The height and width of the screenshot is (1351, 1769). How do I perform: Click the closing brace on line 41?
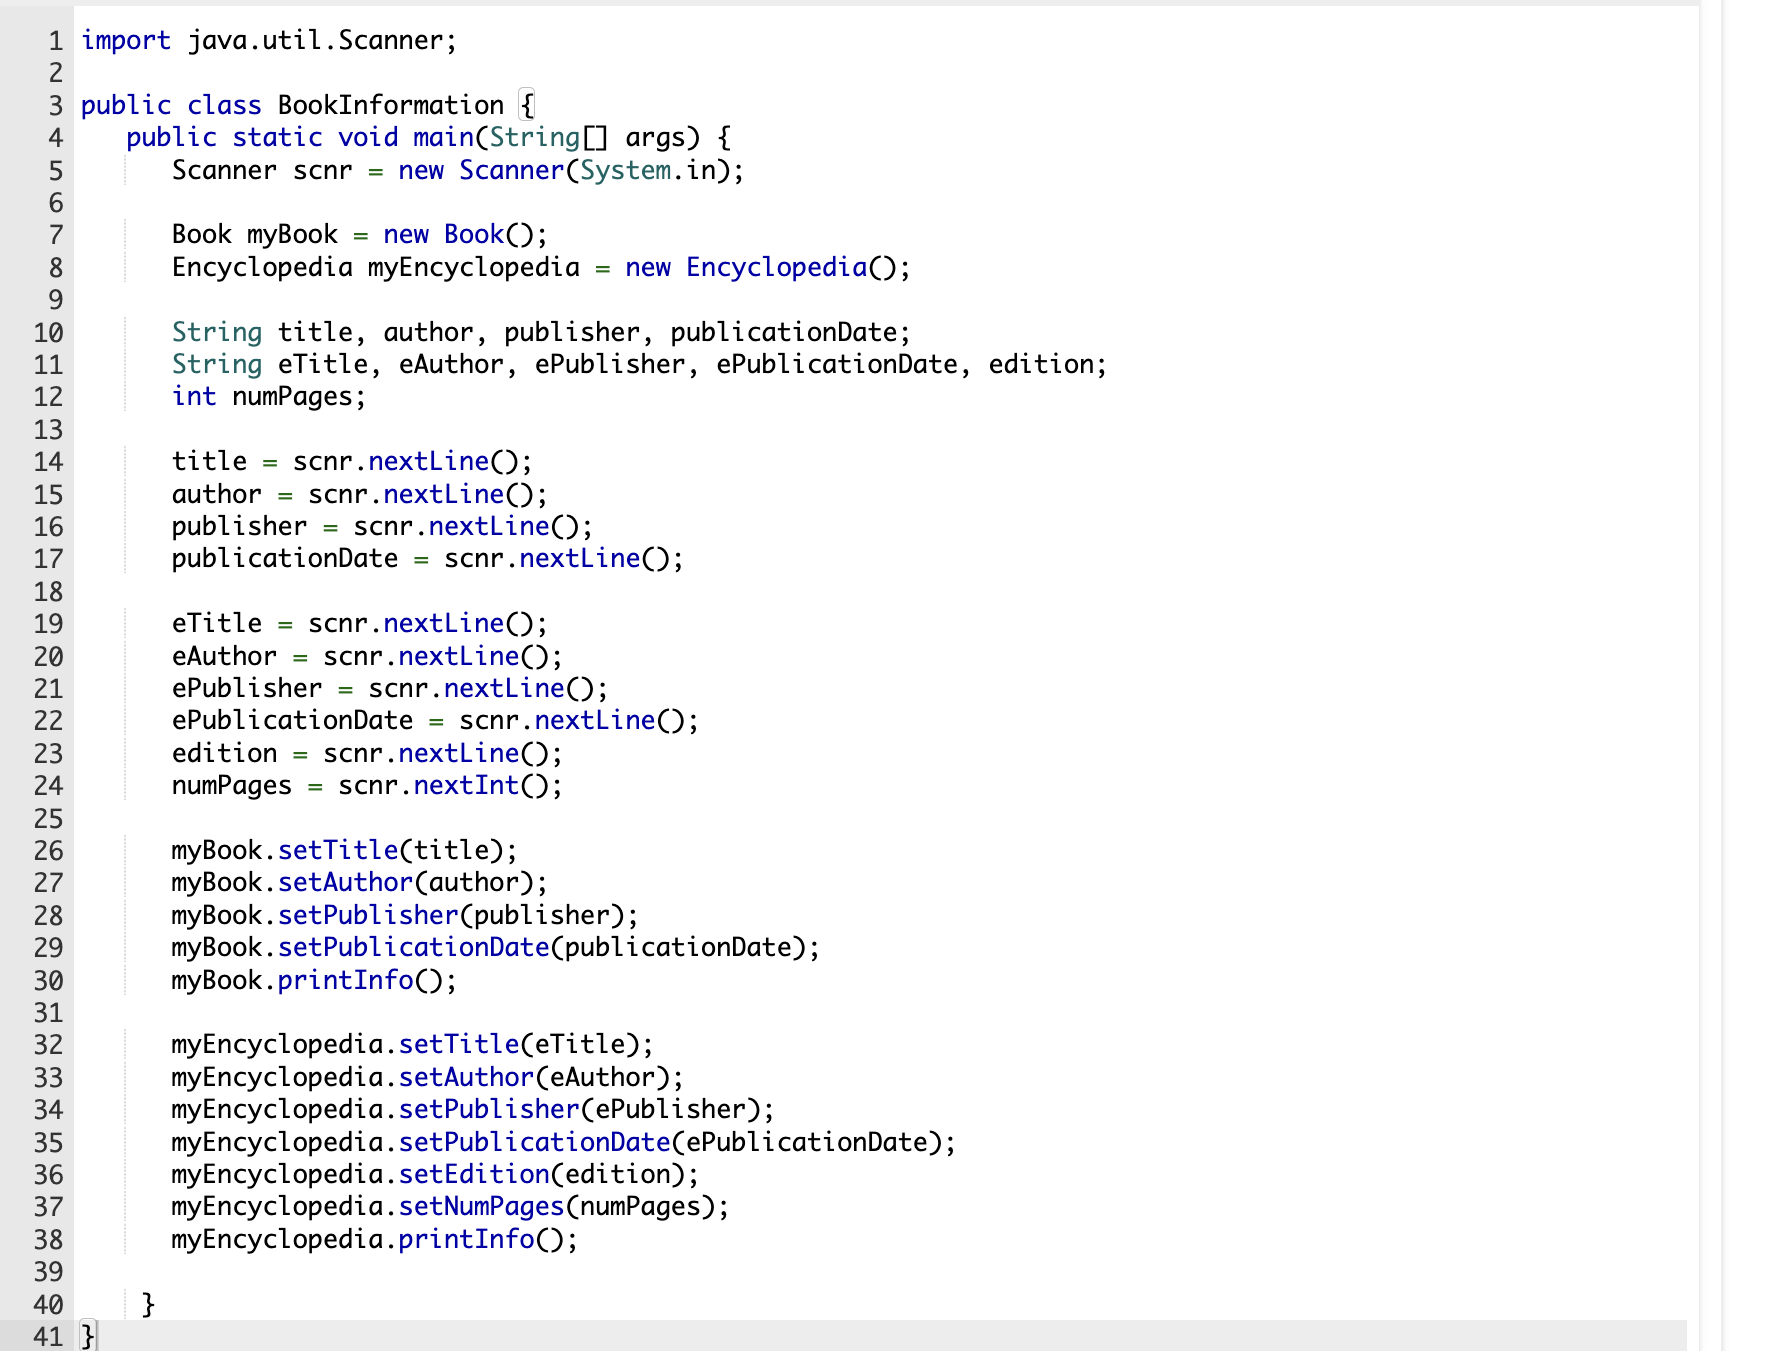point(86,1333)
